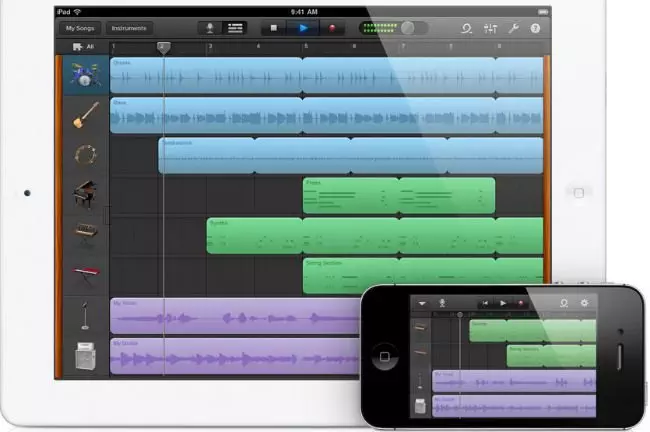
Task: Select the bass guitar track icon
Action: click(x=86, y=115)
